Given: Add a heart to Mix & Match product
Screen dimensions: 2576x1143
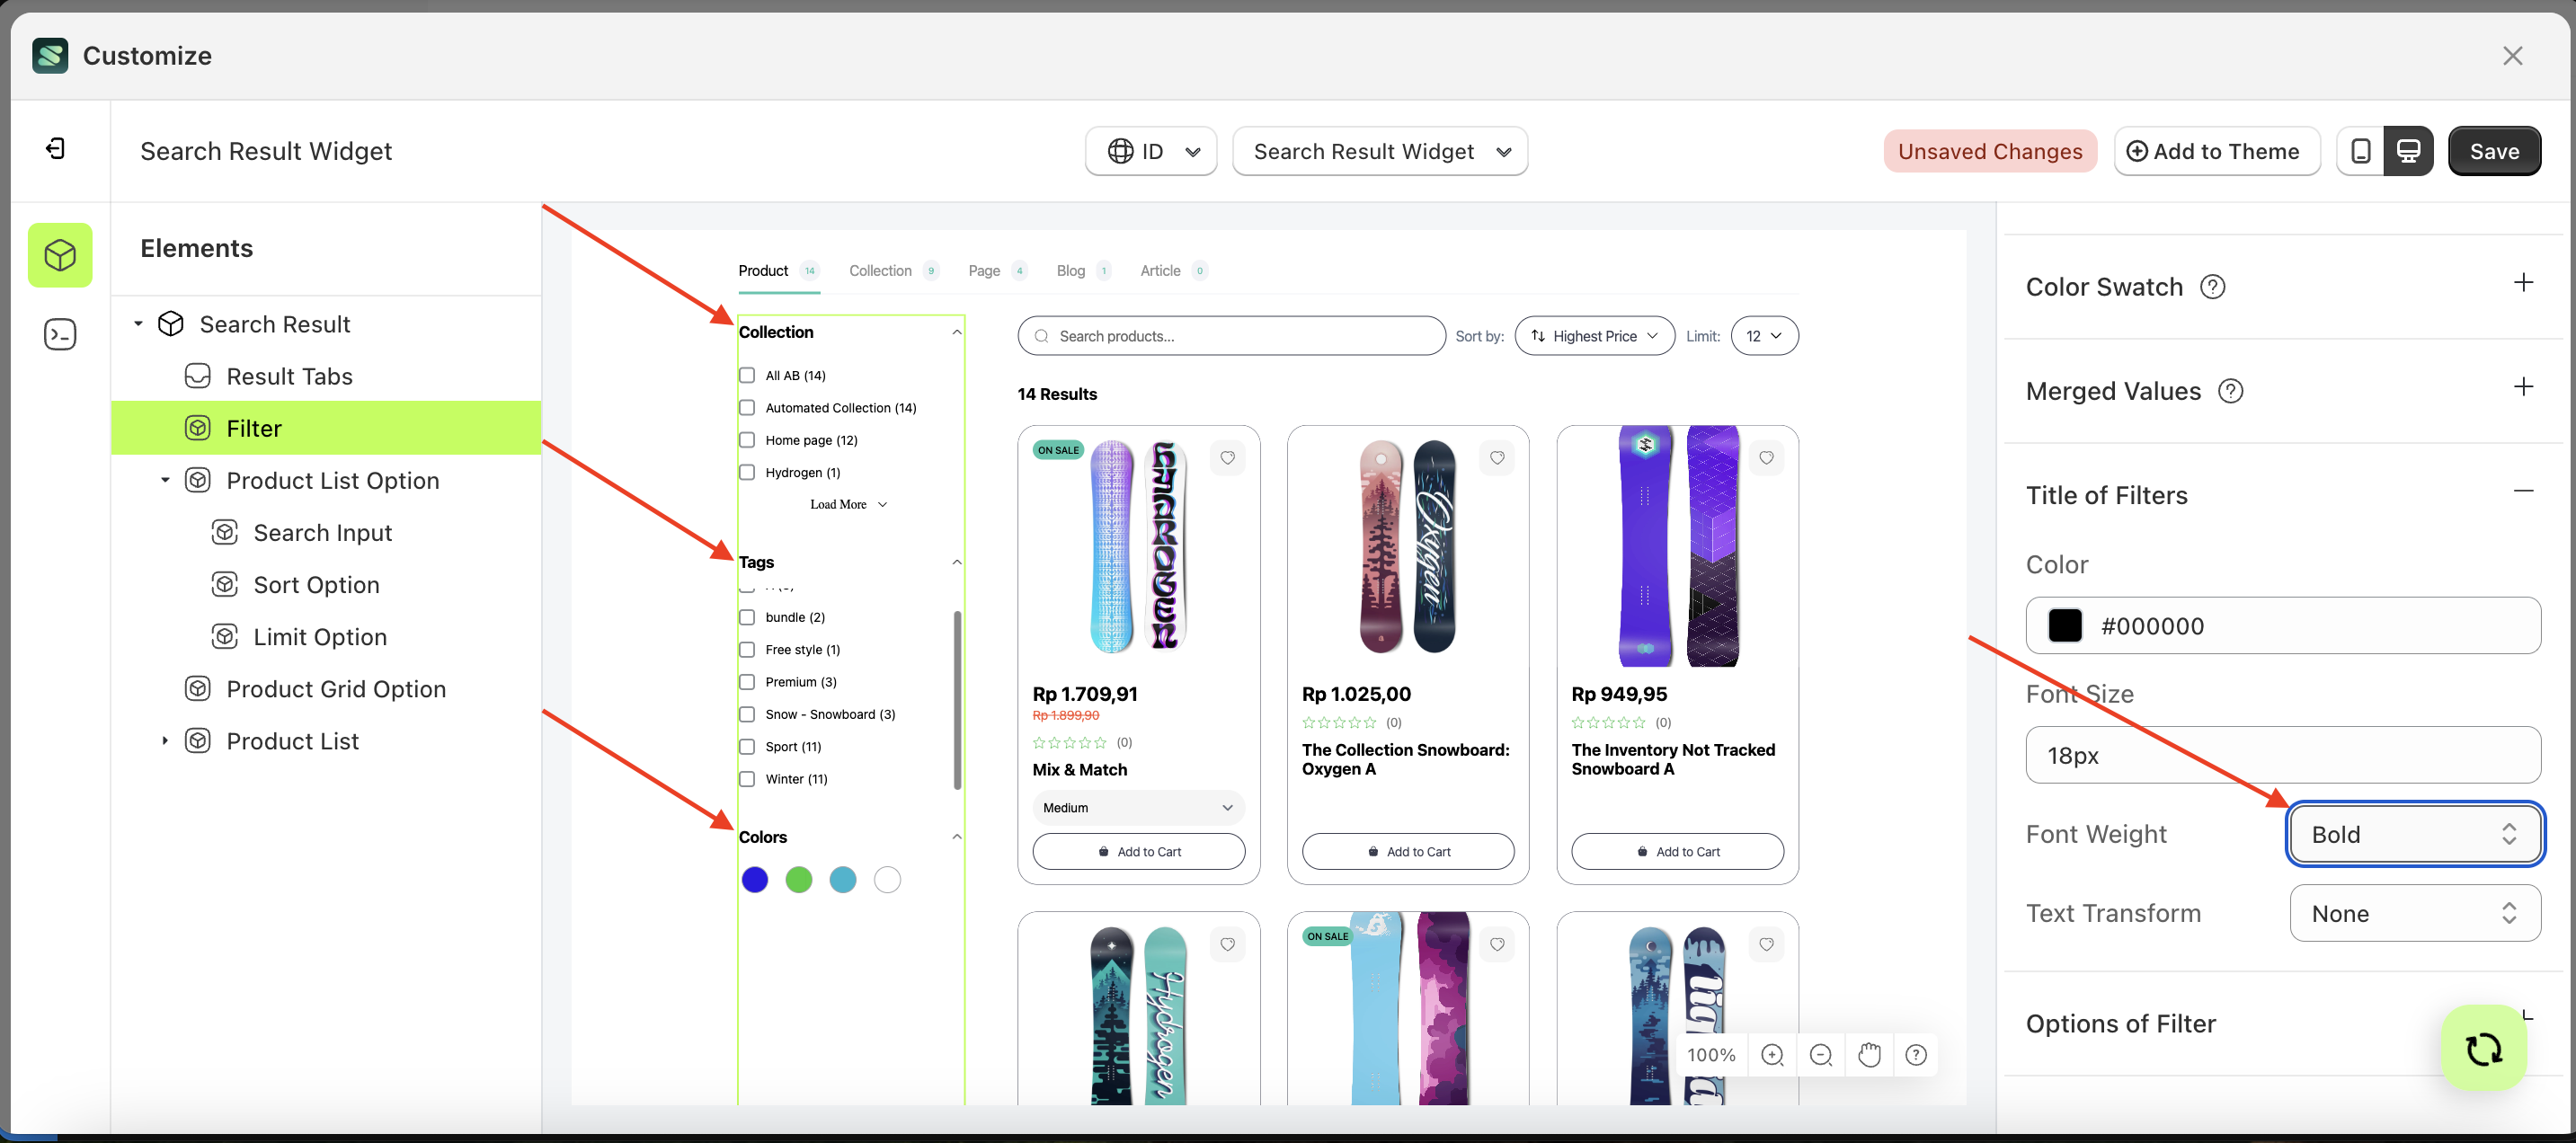Looking at the screenshot, I should (1228, 458).
